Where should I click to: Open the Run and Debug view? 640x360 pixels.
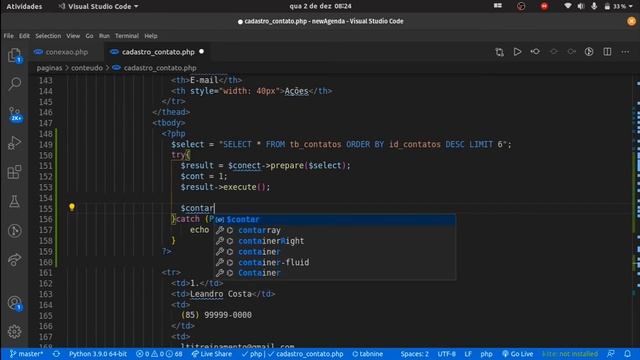[x=15, y=143]
